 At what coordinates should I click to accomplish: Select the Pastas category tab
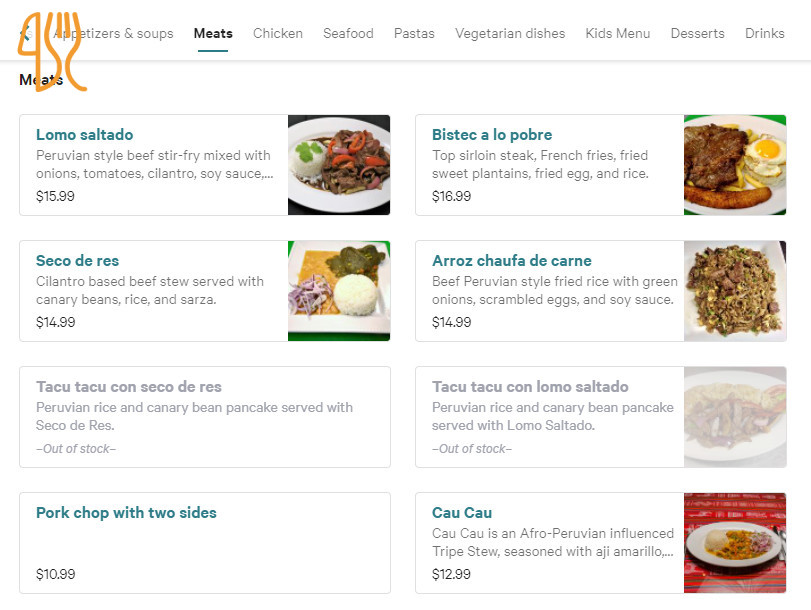point(414,34)
